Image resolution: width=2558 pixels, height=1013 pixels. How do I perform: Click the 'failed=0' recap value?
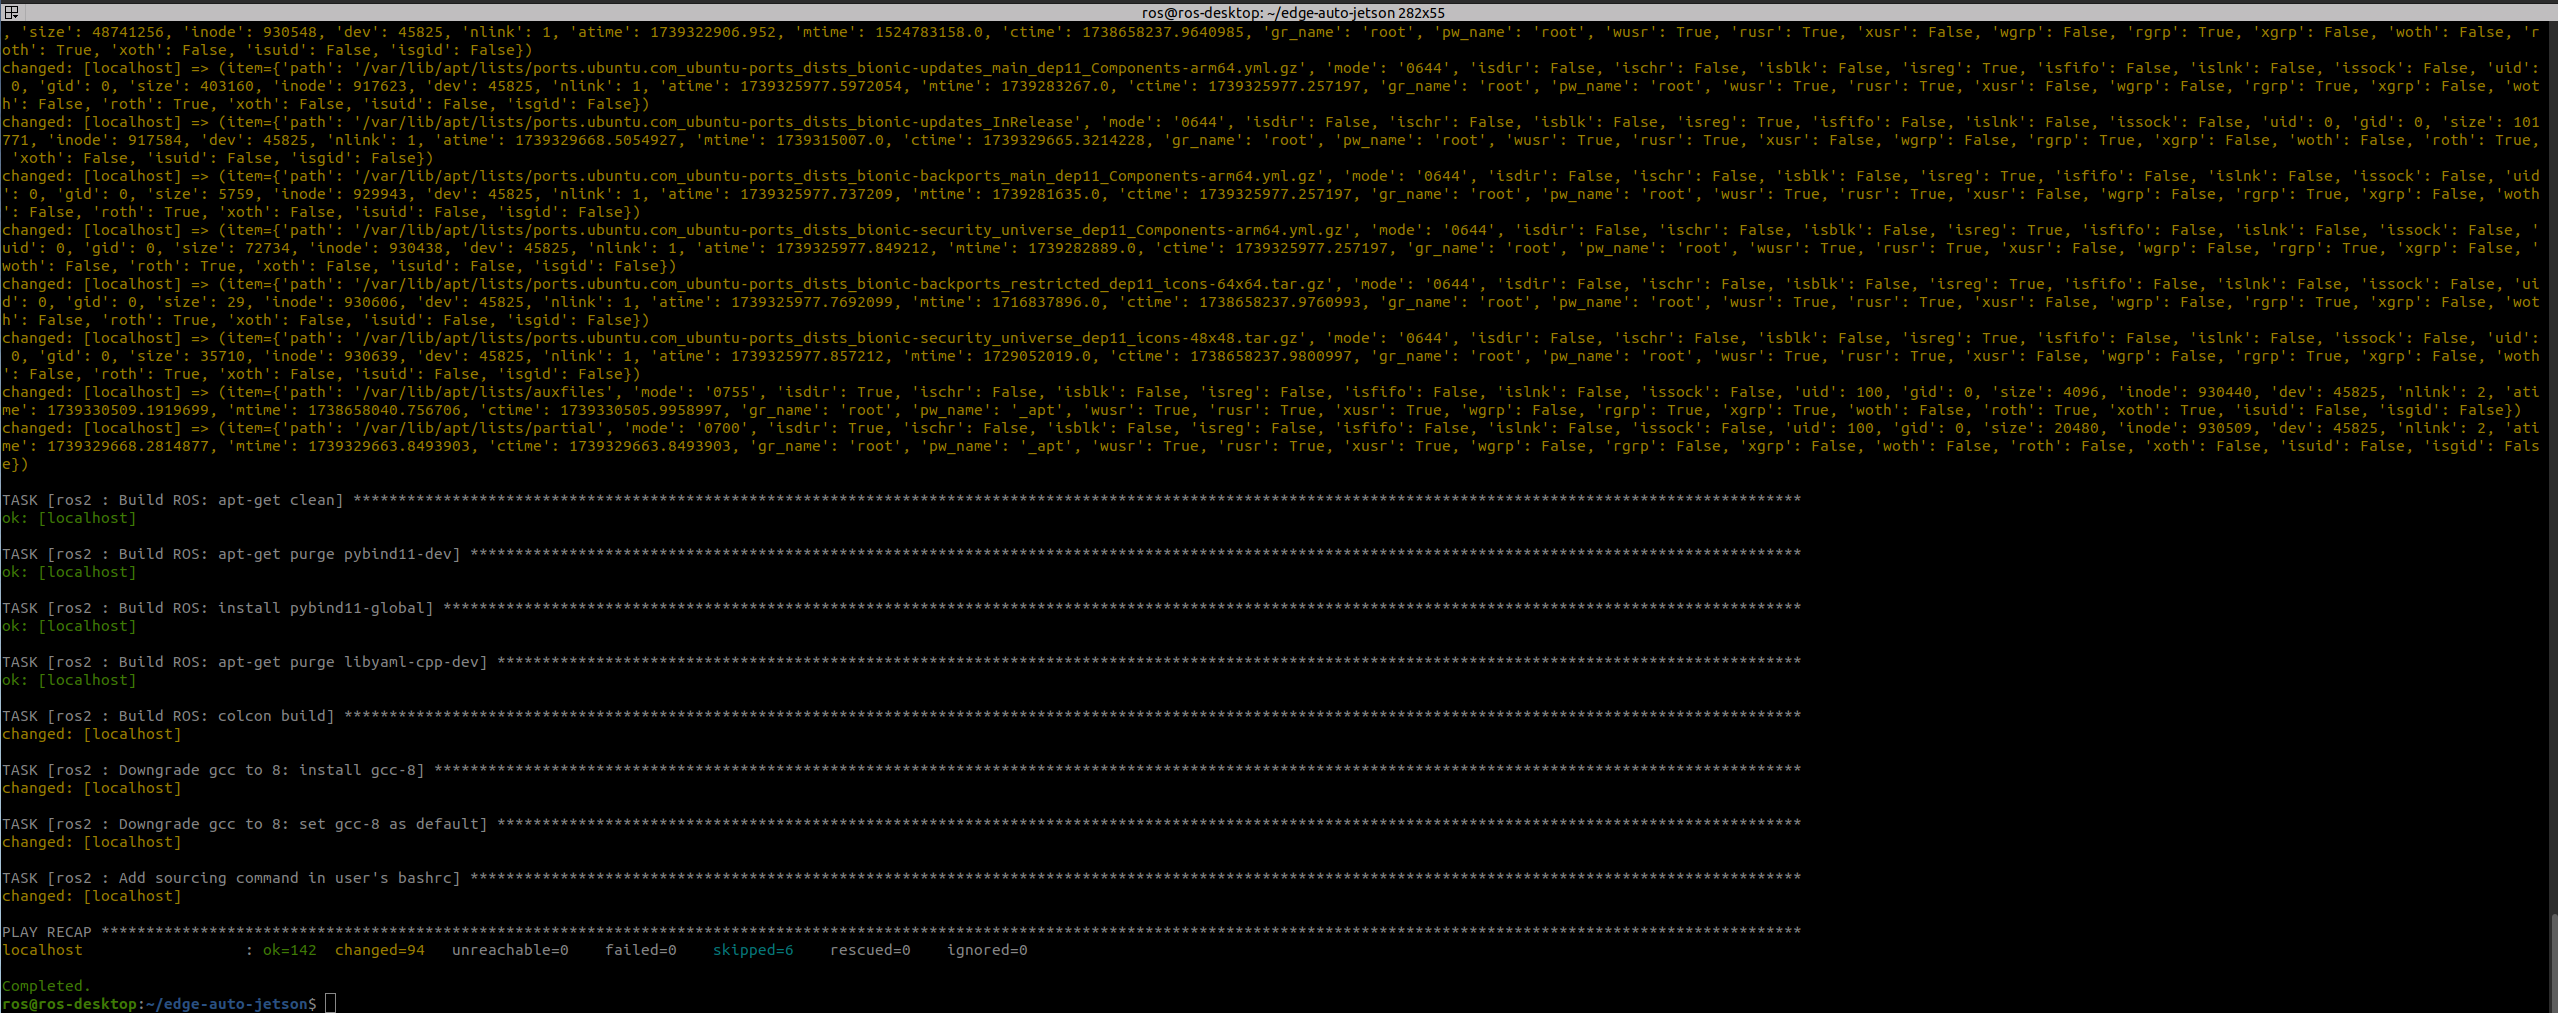click(640, 949)
